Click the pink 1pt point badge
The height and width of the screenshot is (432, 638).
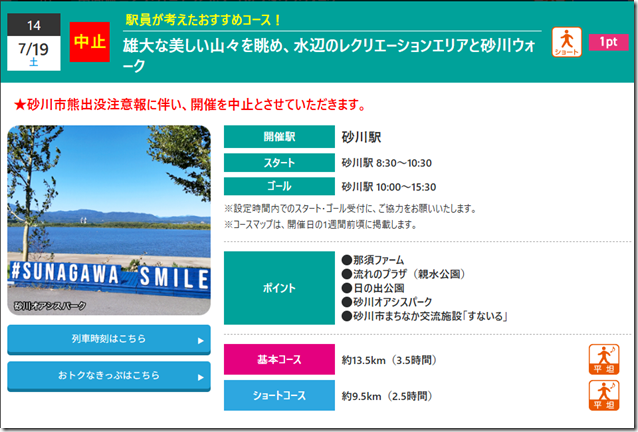click(608, 42)
